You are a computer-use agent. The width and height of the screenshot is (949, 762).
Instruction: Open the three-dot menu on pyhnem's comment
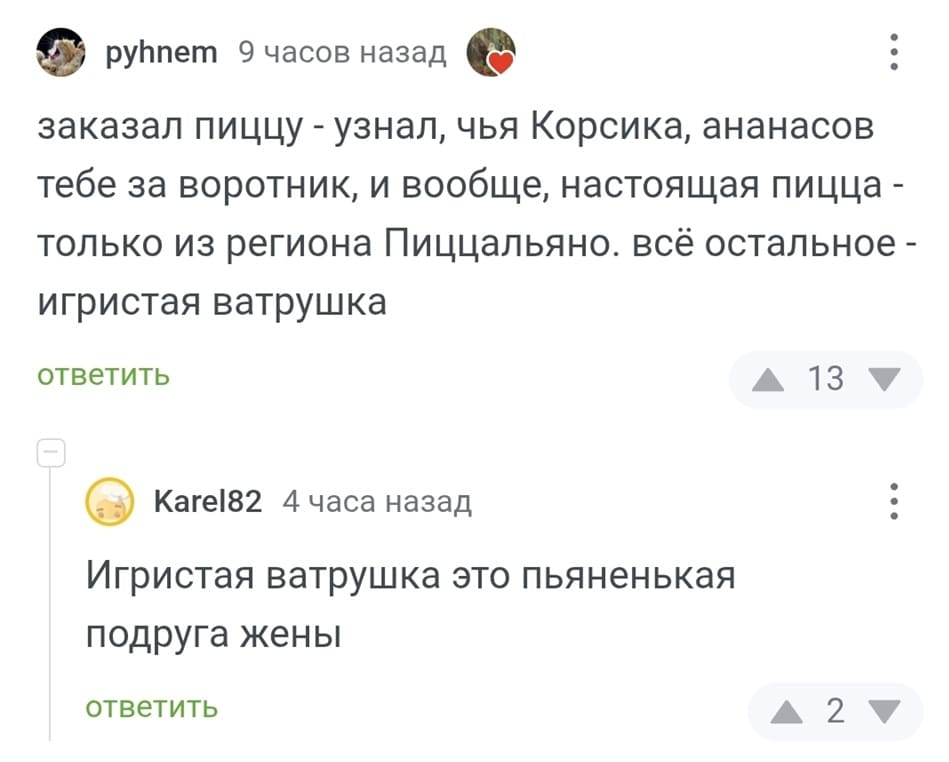[893, 52]
